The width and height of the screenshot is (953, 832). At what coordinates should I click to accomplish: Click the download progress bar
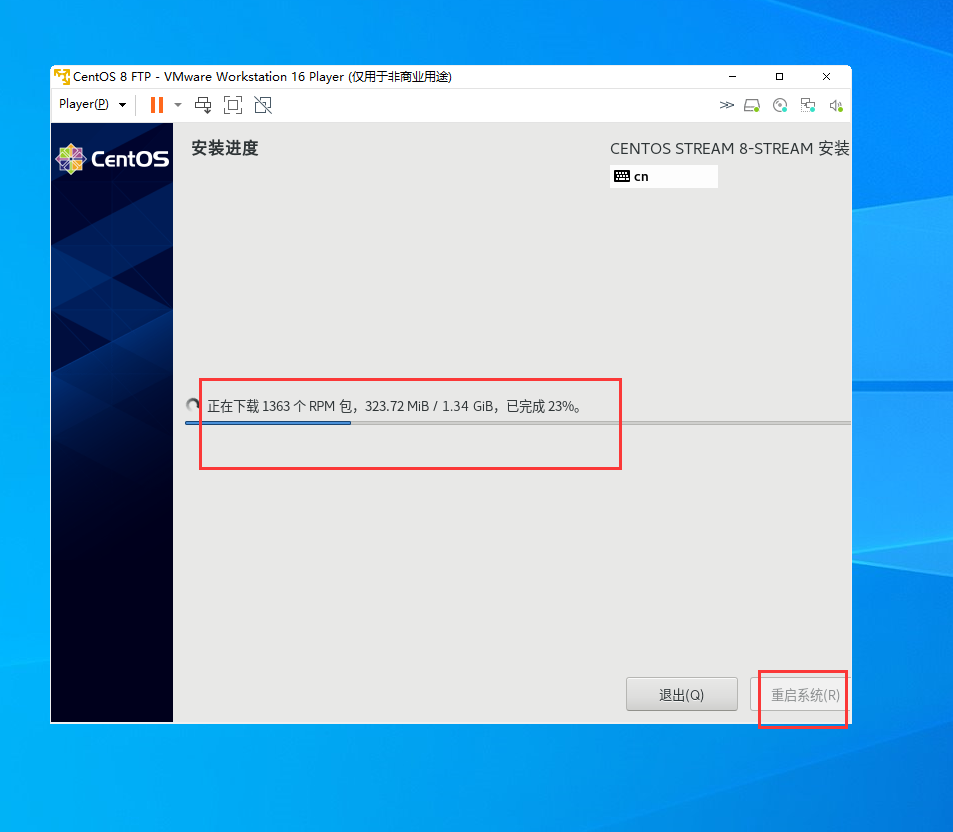pos(518,422)
